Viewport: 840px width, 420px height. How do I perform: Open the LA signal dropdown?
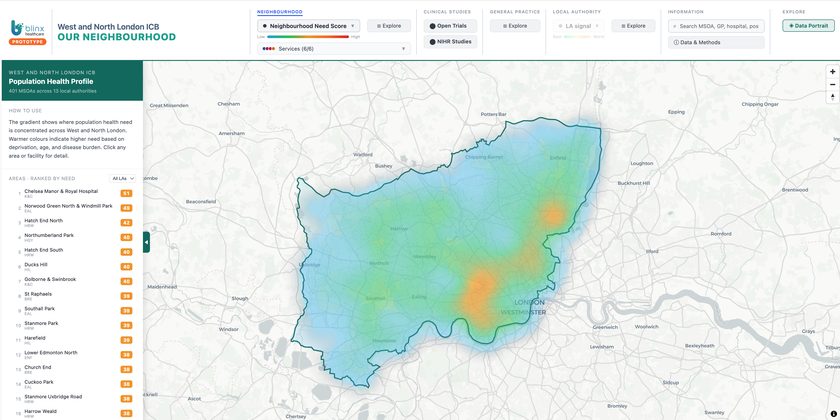pyautogui.click(x=578, y=26)
